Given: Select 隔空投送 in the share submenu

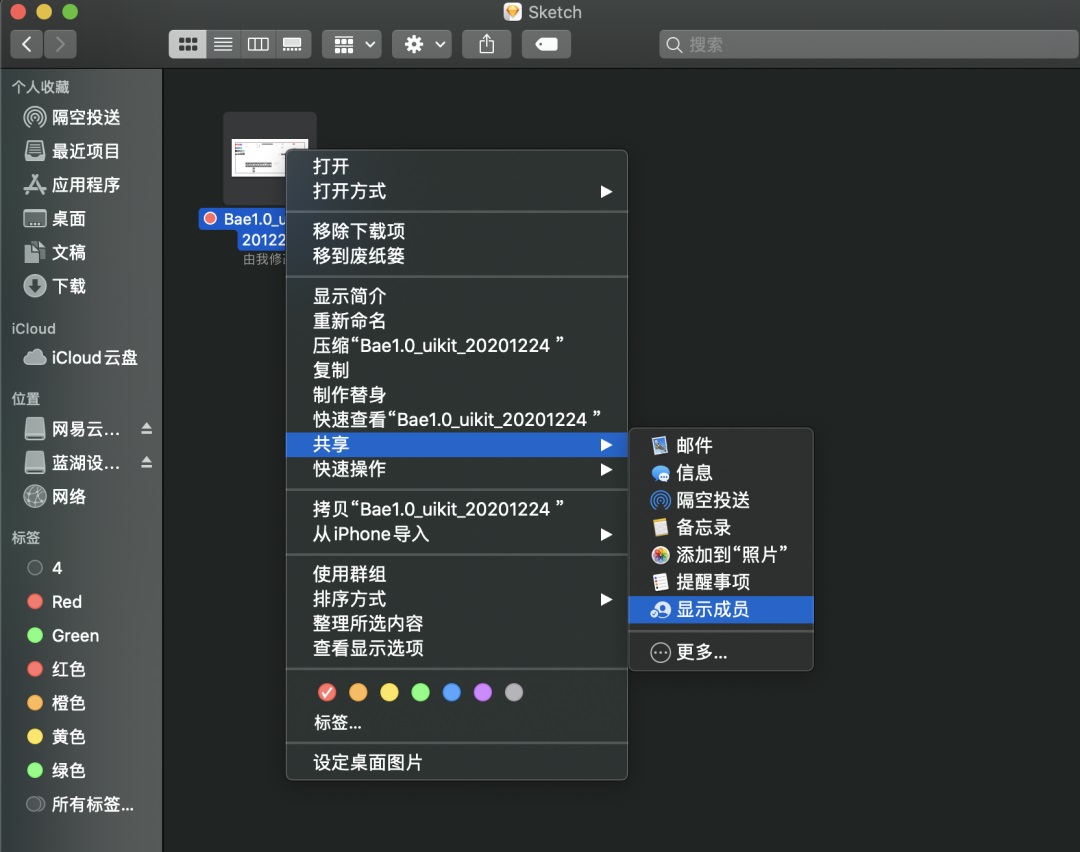Looking at the screenshot, I should click(x=721, y=500).
